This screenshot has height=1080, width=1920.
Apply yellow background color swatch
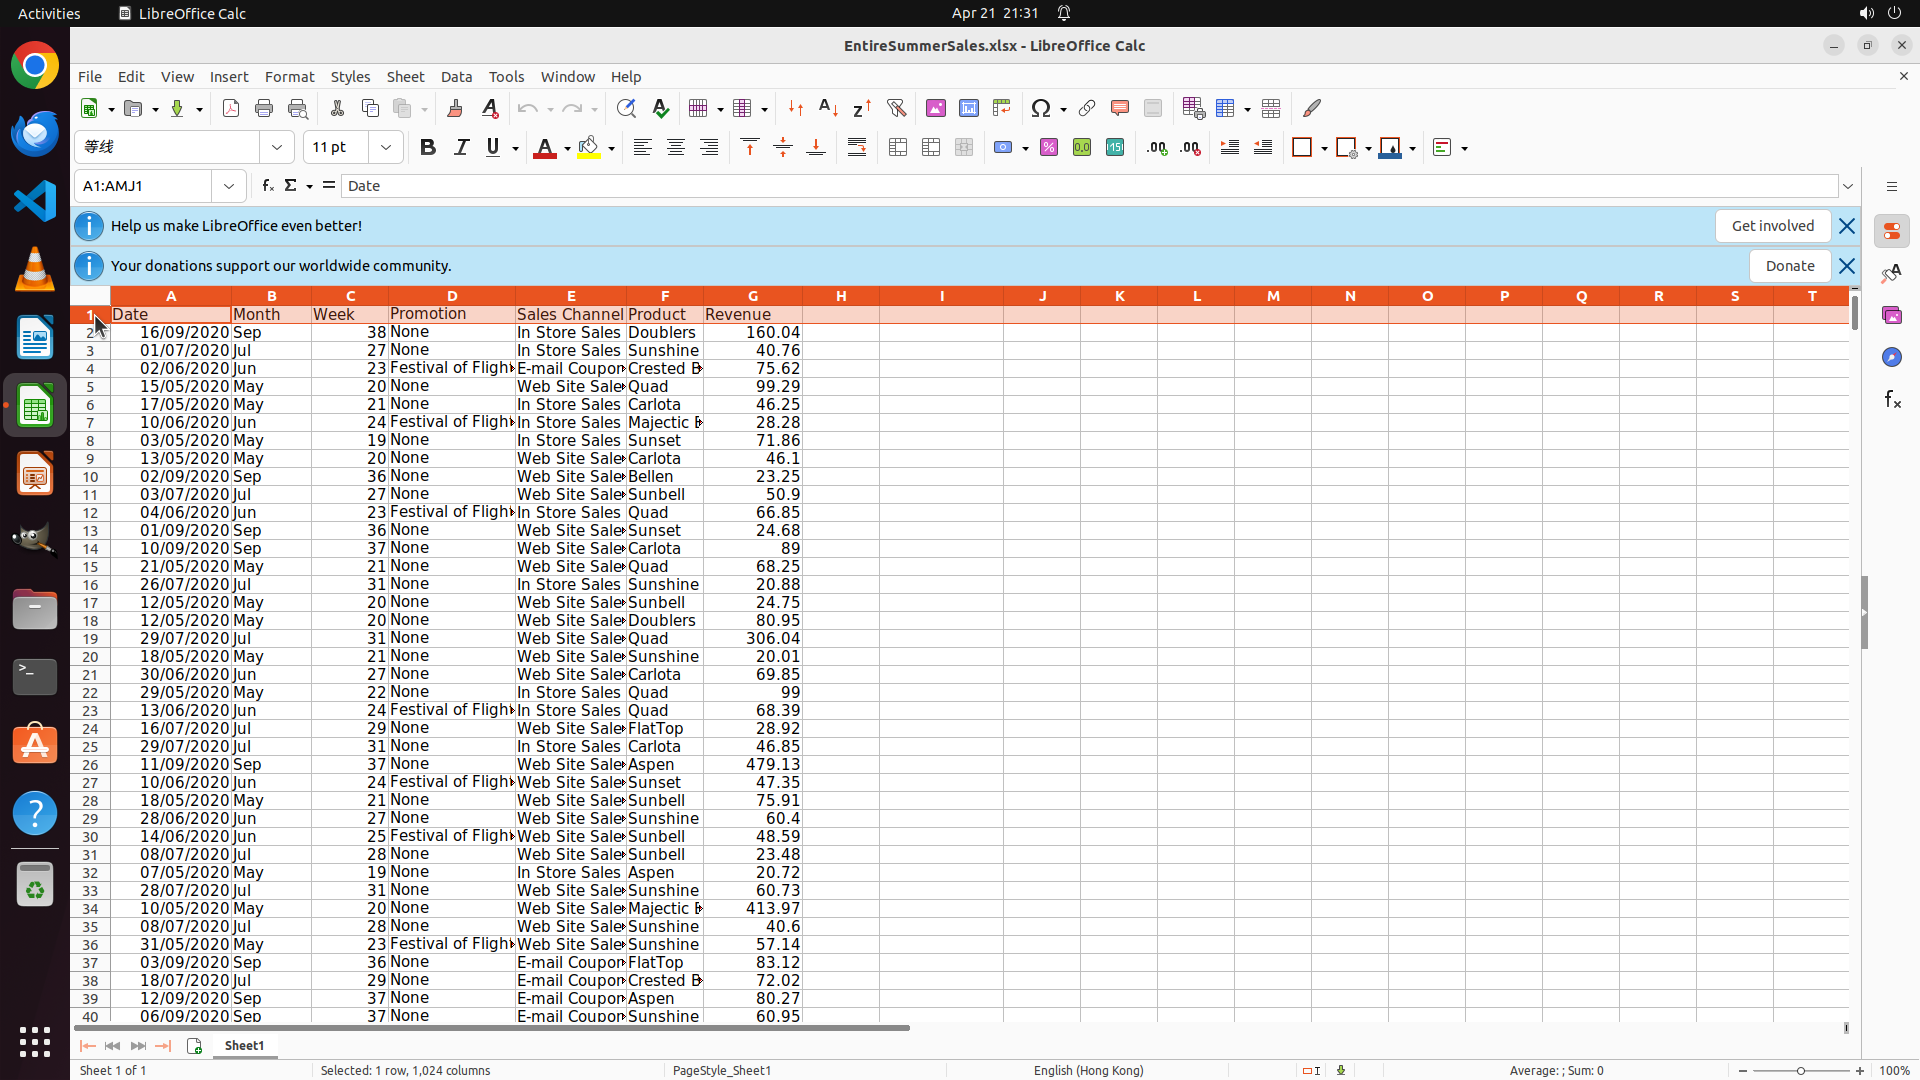tap(589, 148)
